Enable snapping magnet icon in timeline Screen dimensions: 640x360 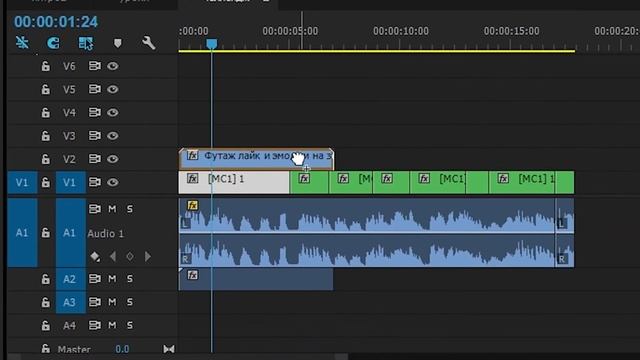pos(53,43)
